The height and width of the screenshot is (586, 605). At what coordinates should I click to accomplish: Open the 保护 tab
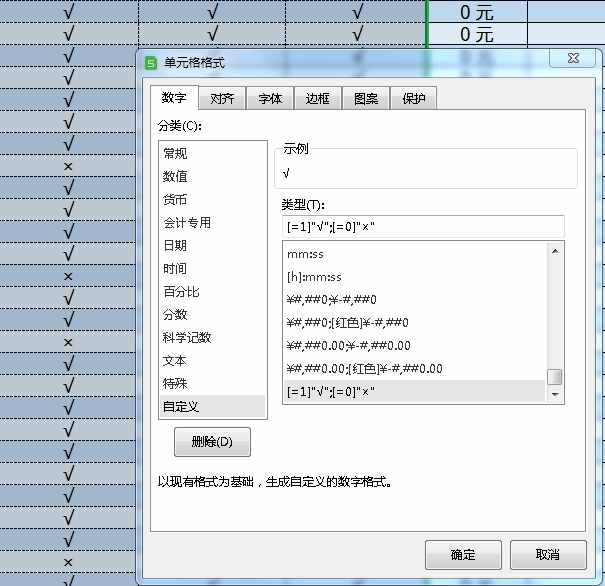[x=413, y=98]
